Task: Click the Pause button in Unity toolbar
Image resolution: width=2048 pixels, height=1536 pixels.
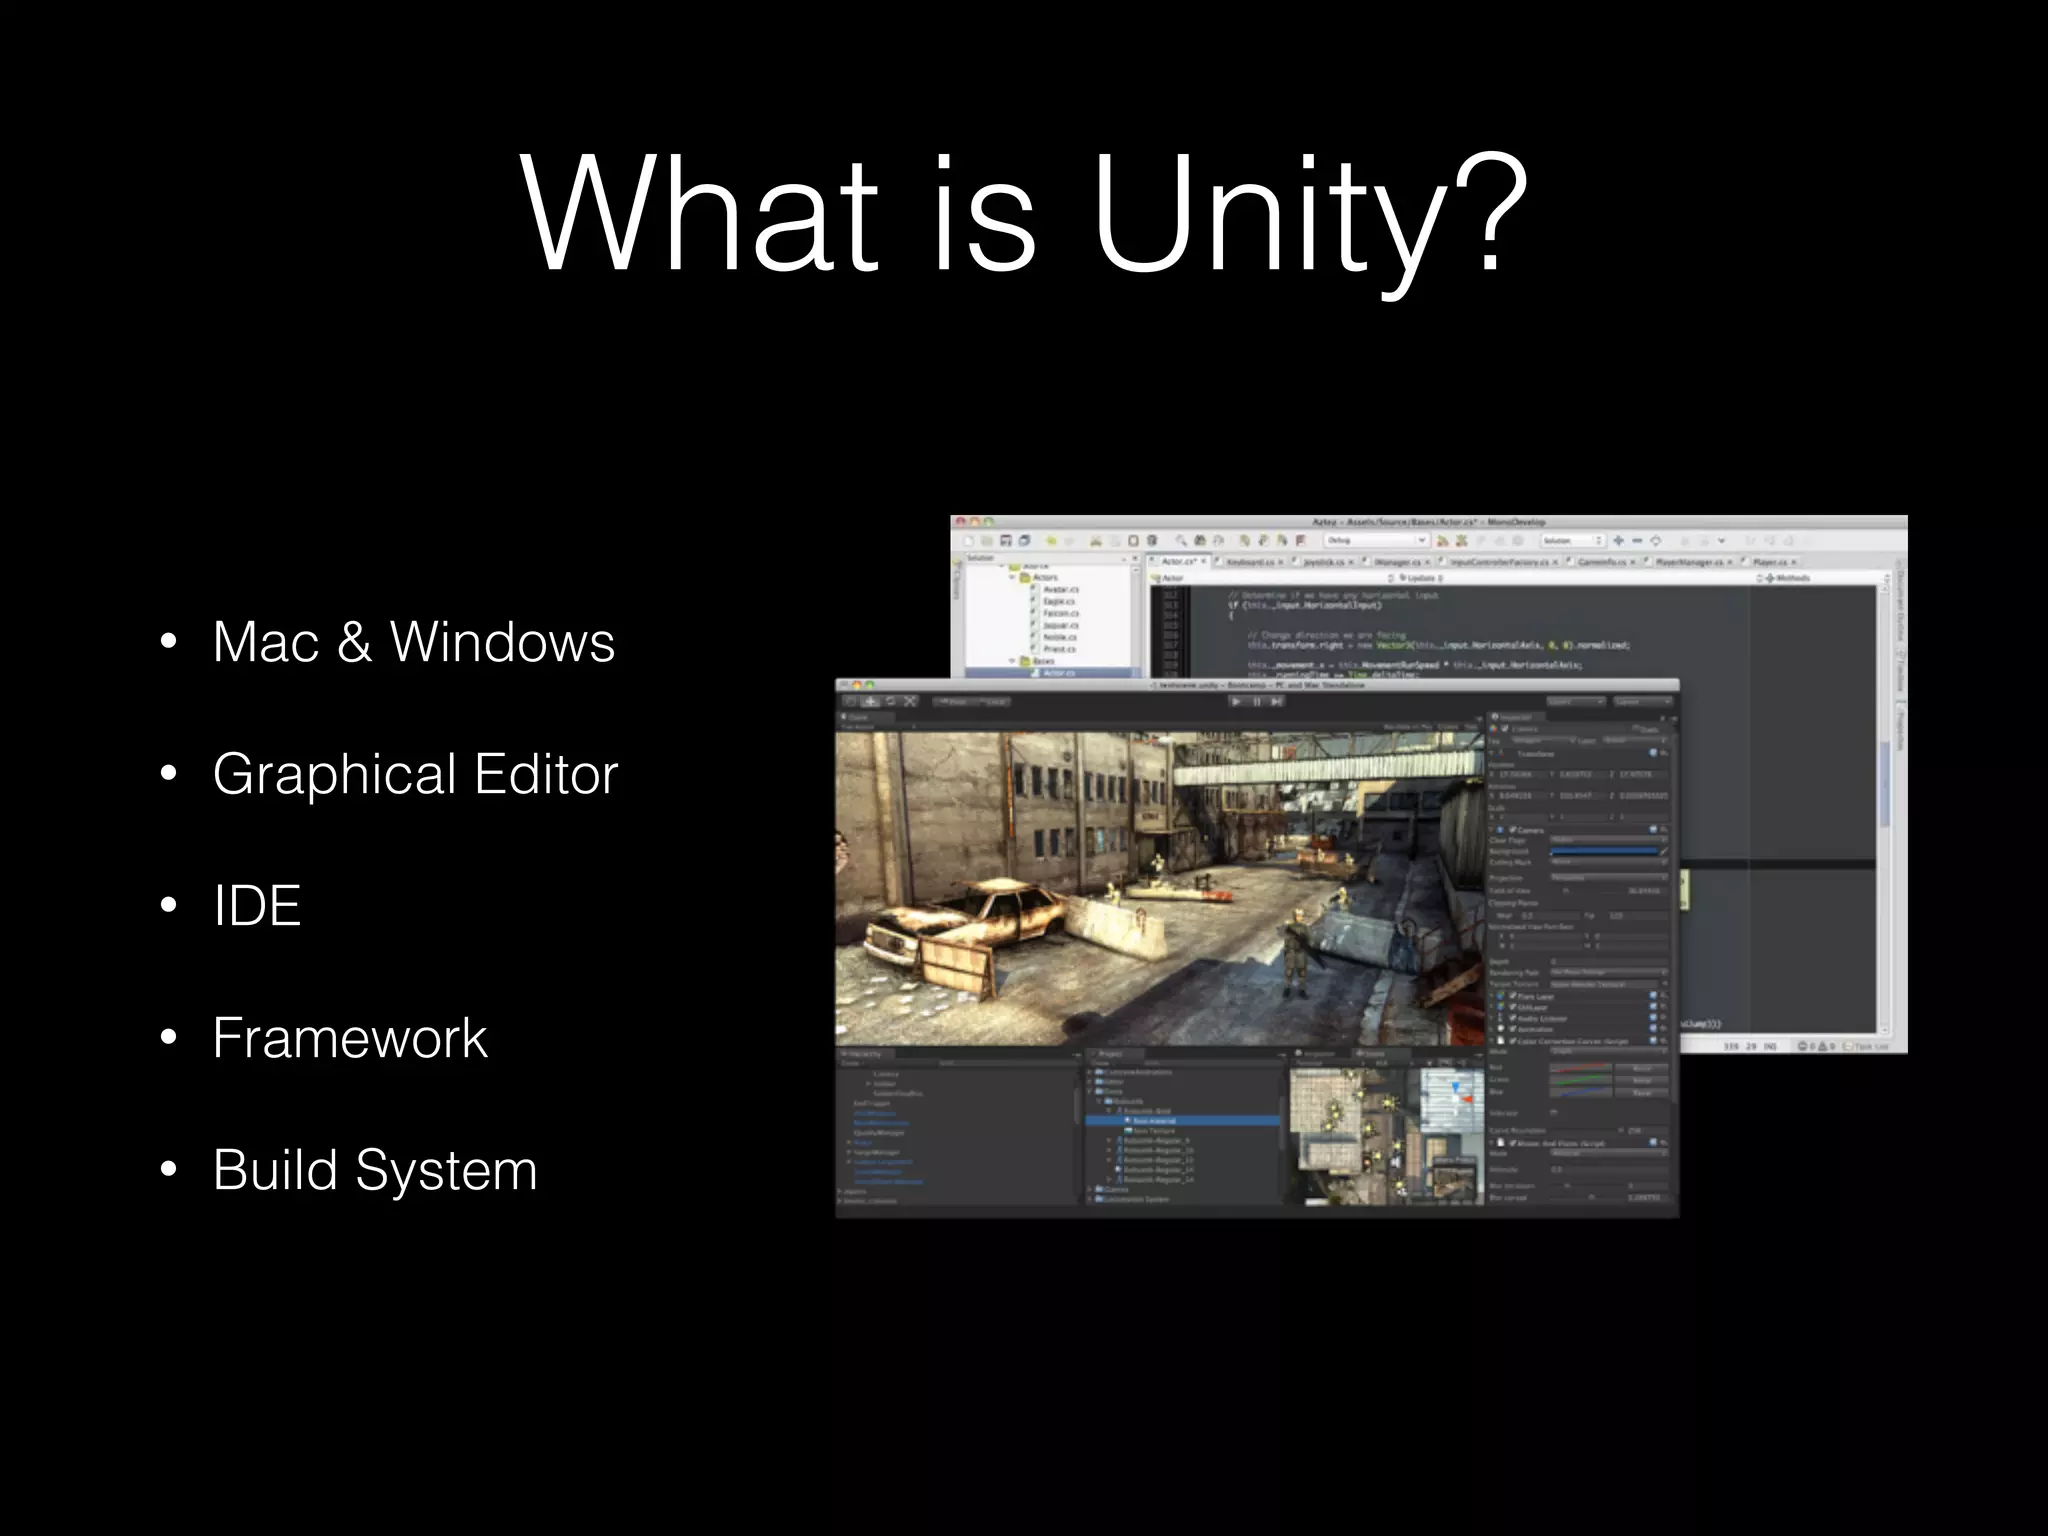Action: [1257, 701]
